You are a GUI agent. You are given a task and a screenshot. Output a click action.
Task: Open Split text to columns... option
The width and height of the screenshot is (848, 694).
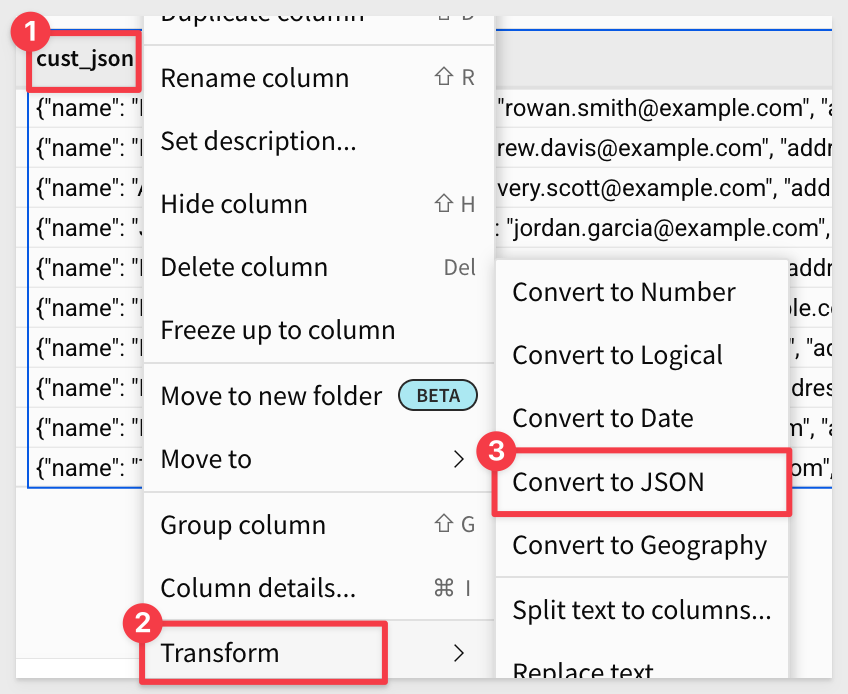[641, 610]
